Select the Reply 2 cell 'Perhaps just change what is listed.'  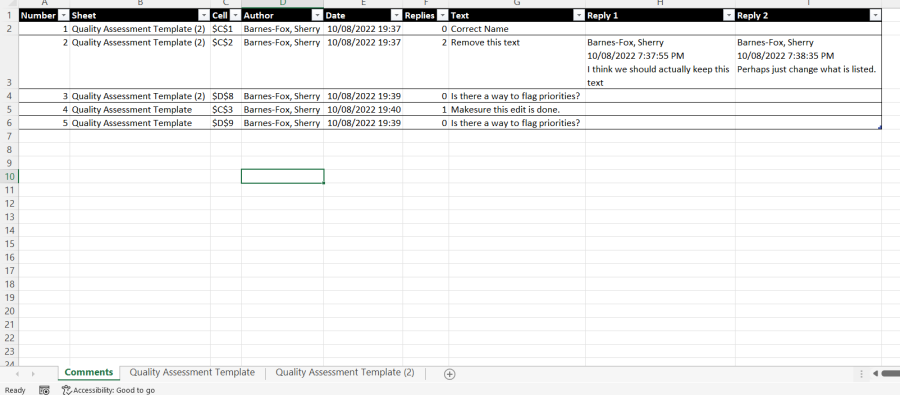[808, 62]
